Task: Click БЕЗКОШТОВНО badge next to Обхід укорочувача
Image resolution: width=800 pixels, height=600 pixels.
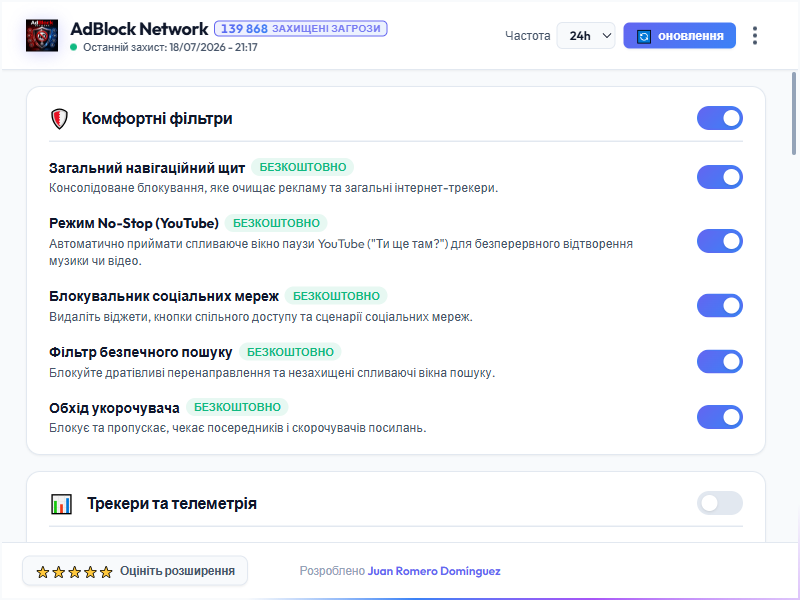Action: pos(237,407)
